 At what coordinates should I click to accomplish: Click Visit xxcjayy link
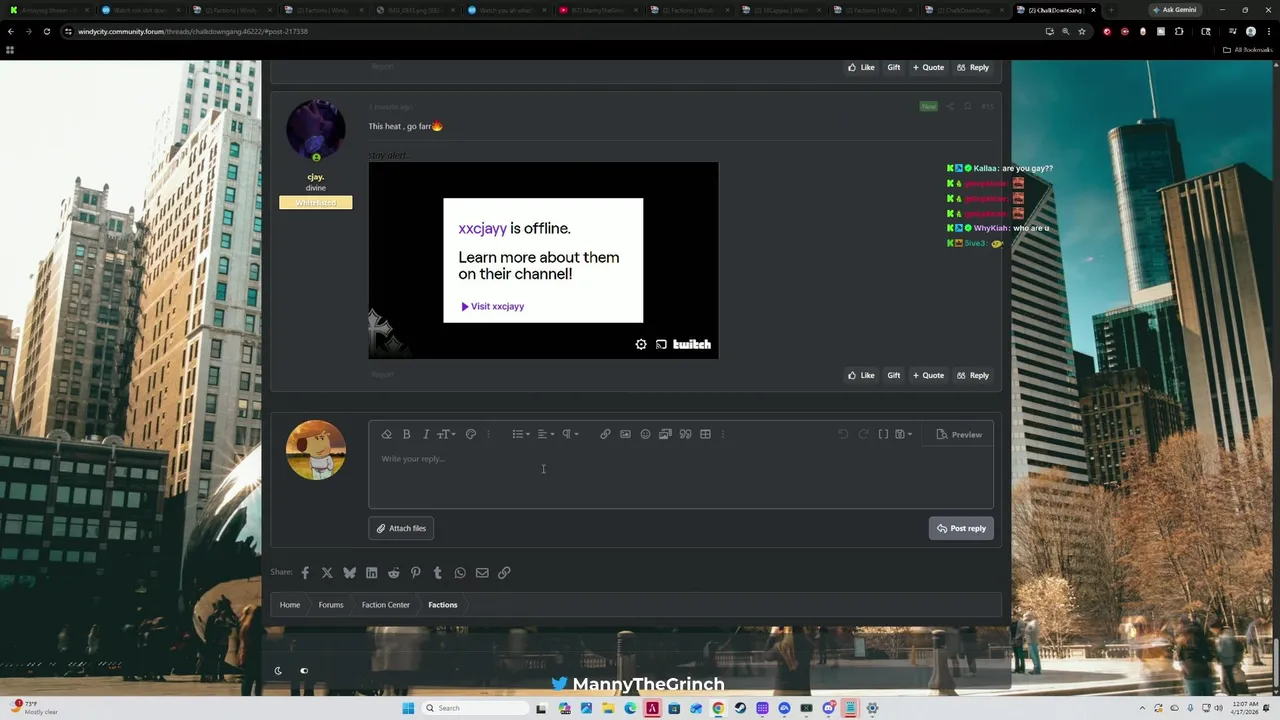(492, 306)
